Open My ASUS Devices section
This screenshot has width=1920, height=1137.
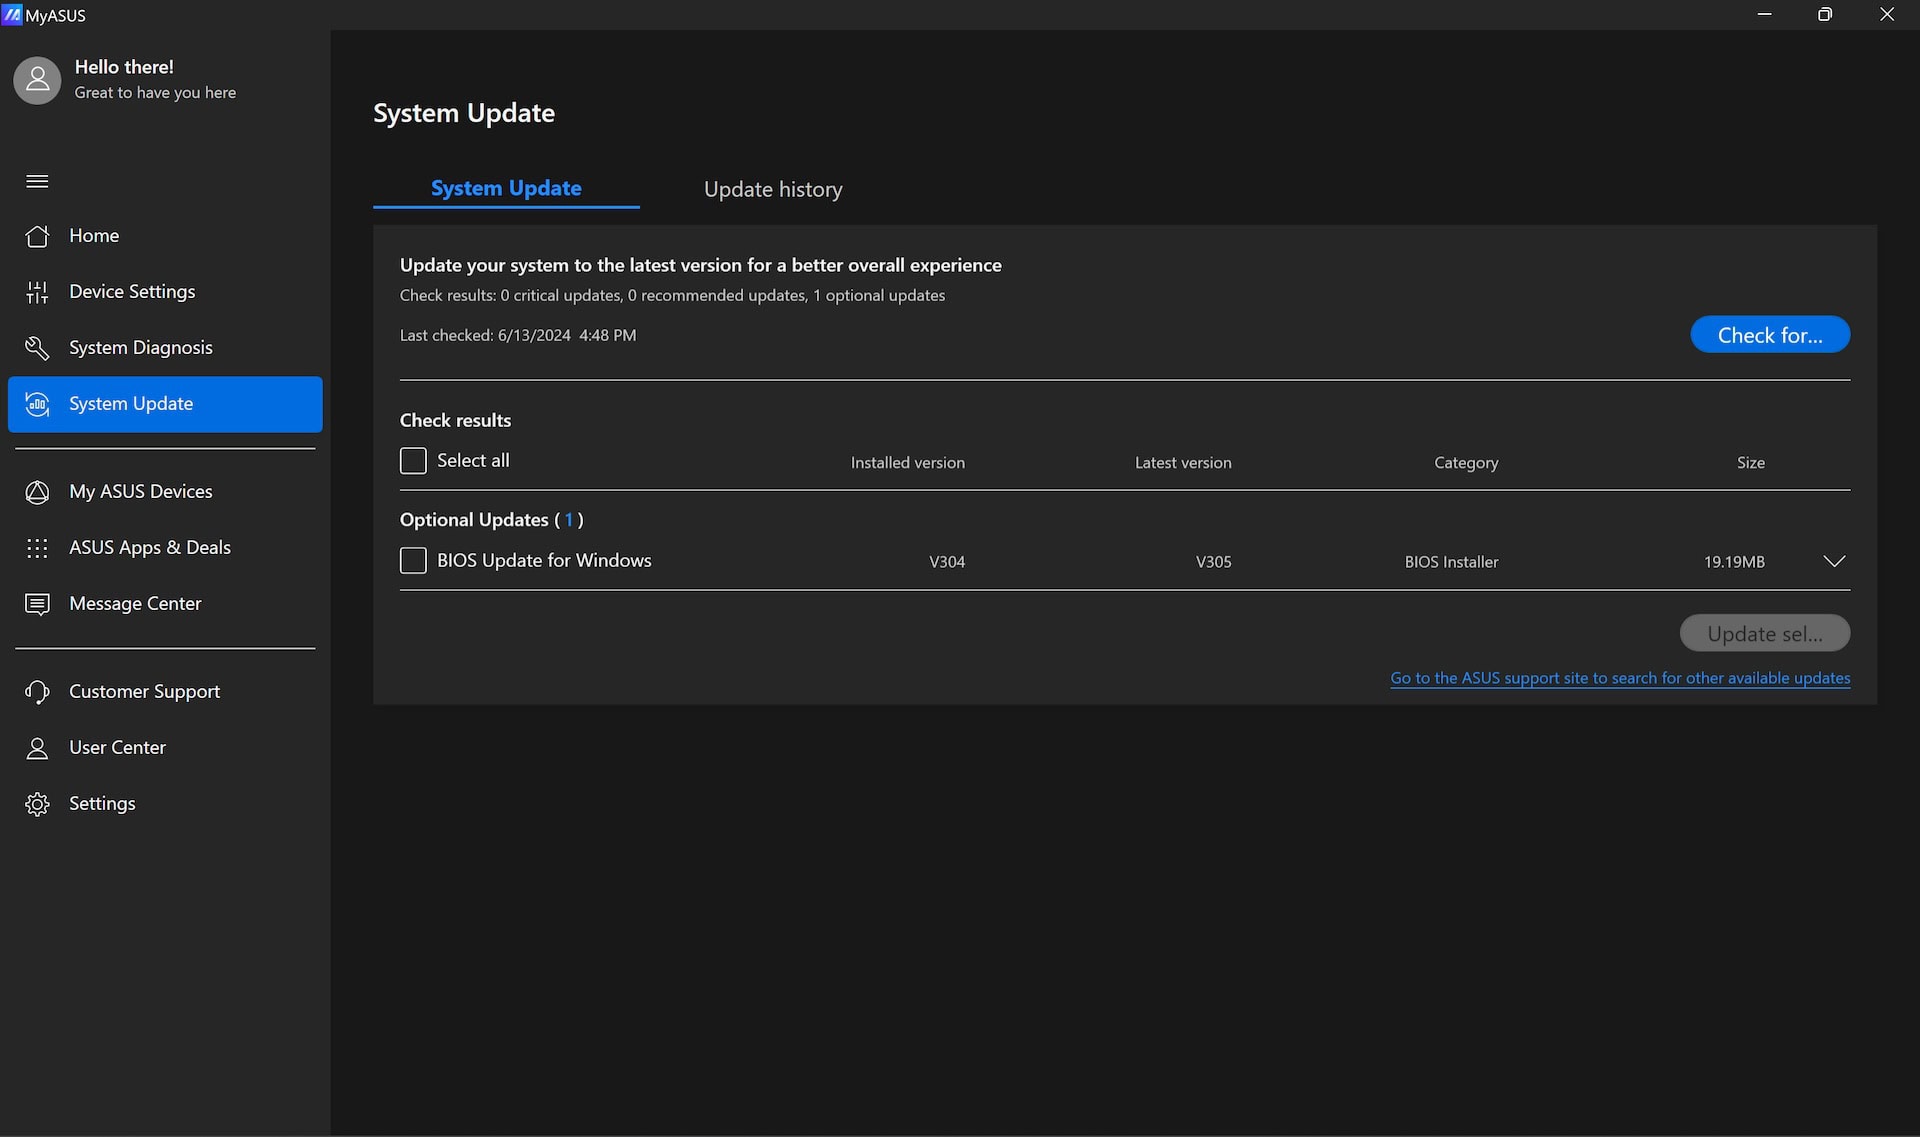141,490
